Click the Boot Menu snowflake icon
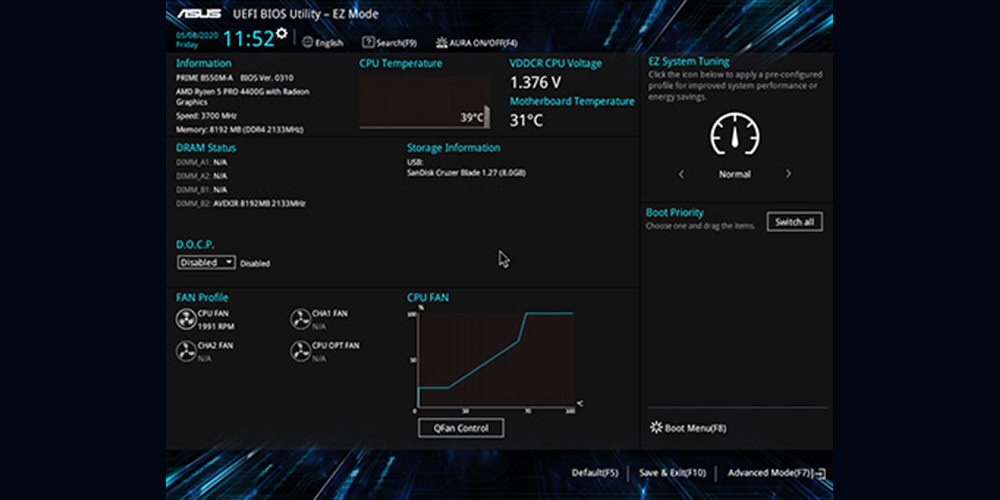 656,428
